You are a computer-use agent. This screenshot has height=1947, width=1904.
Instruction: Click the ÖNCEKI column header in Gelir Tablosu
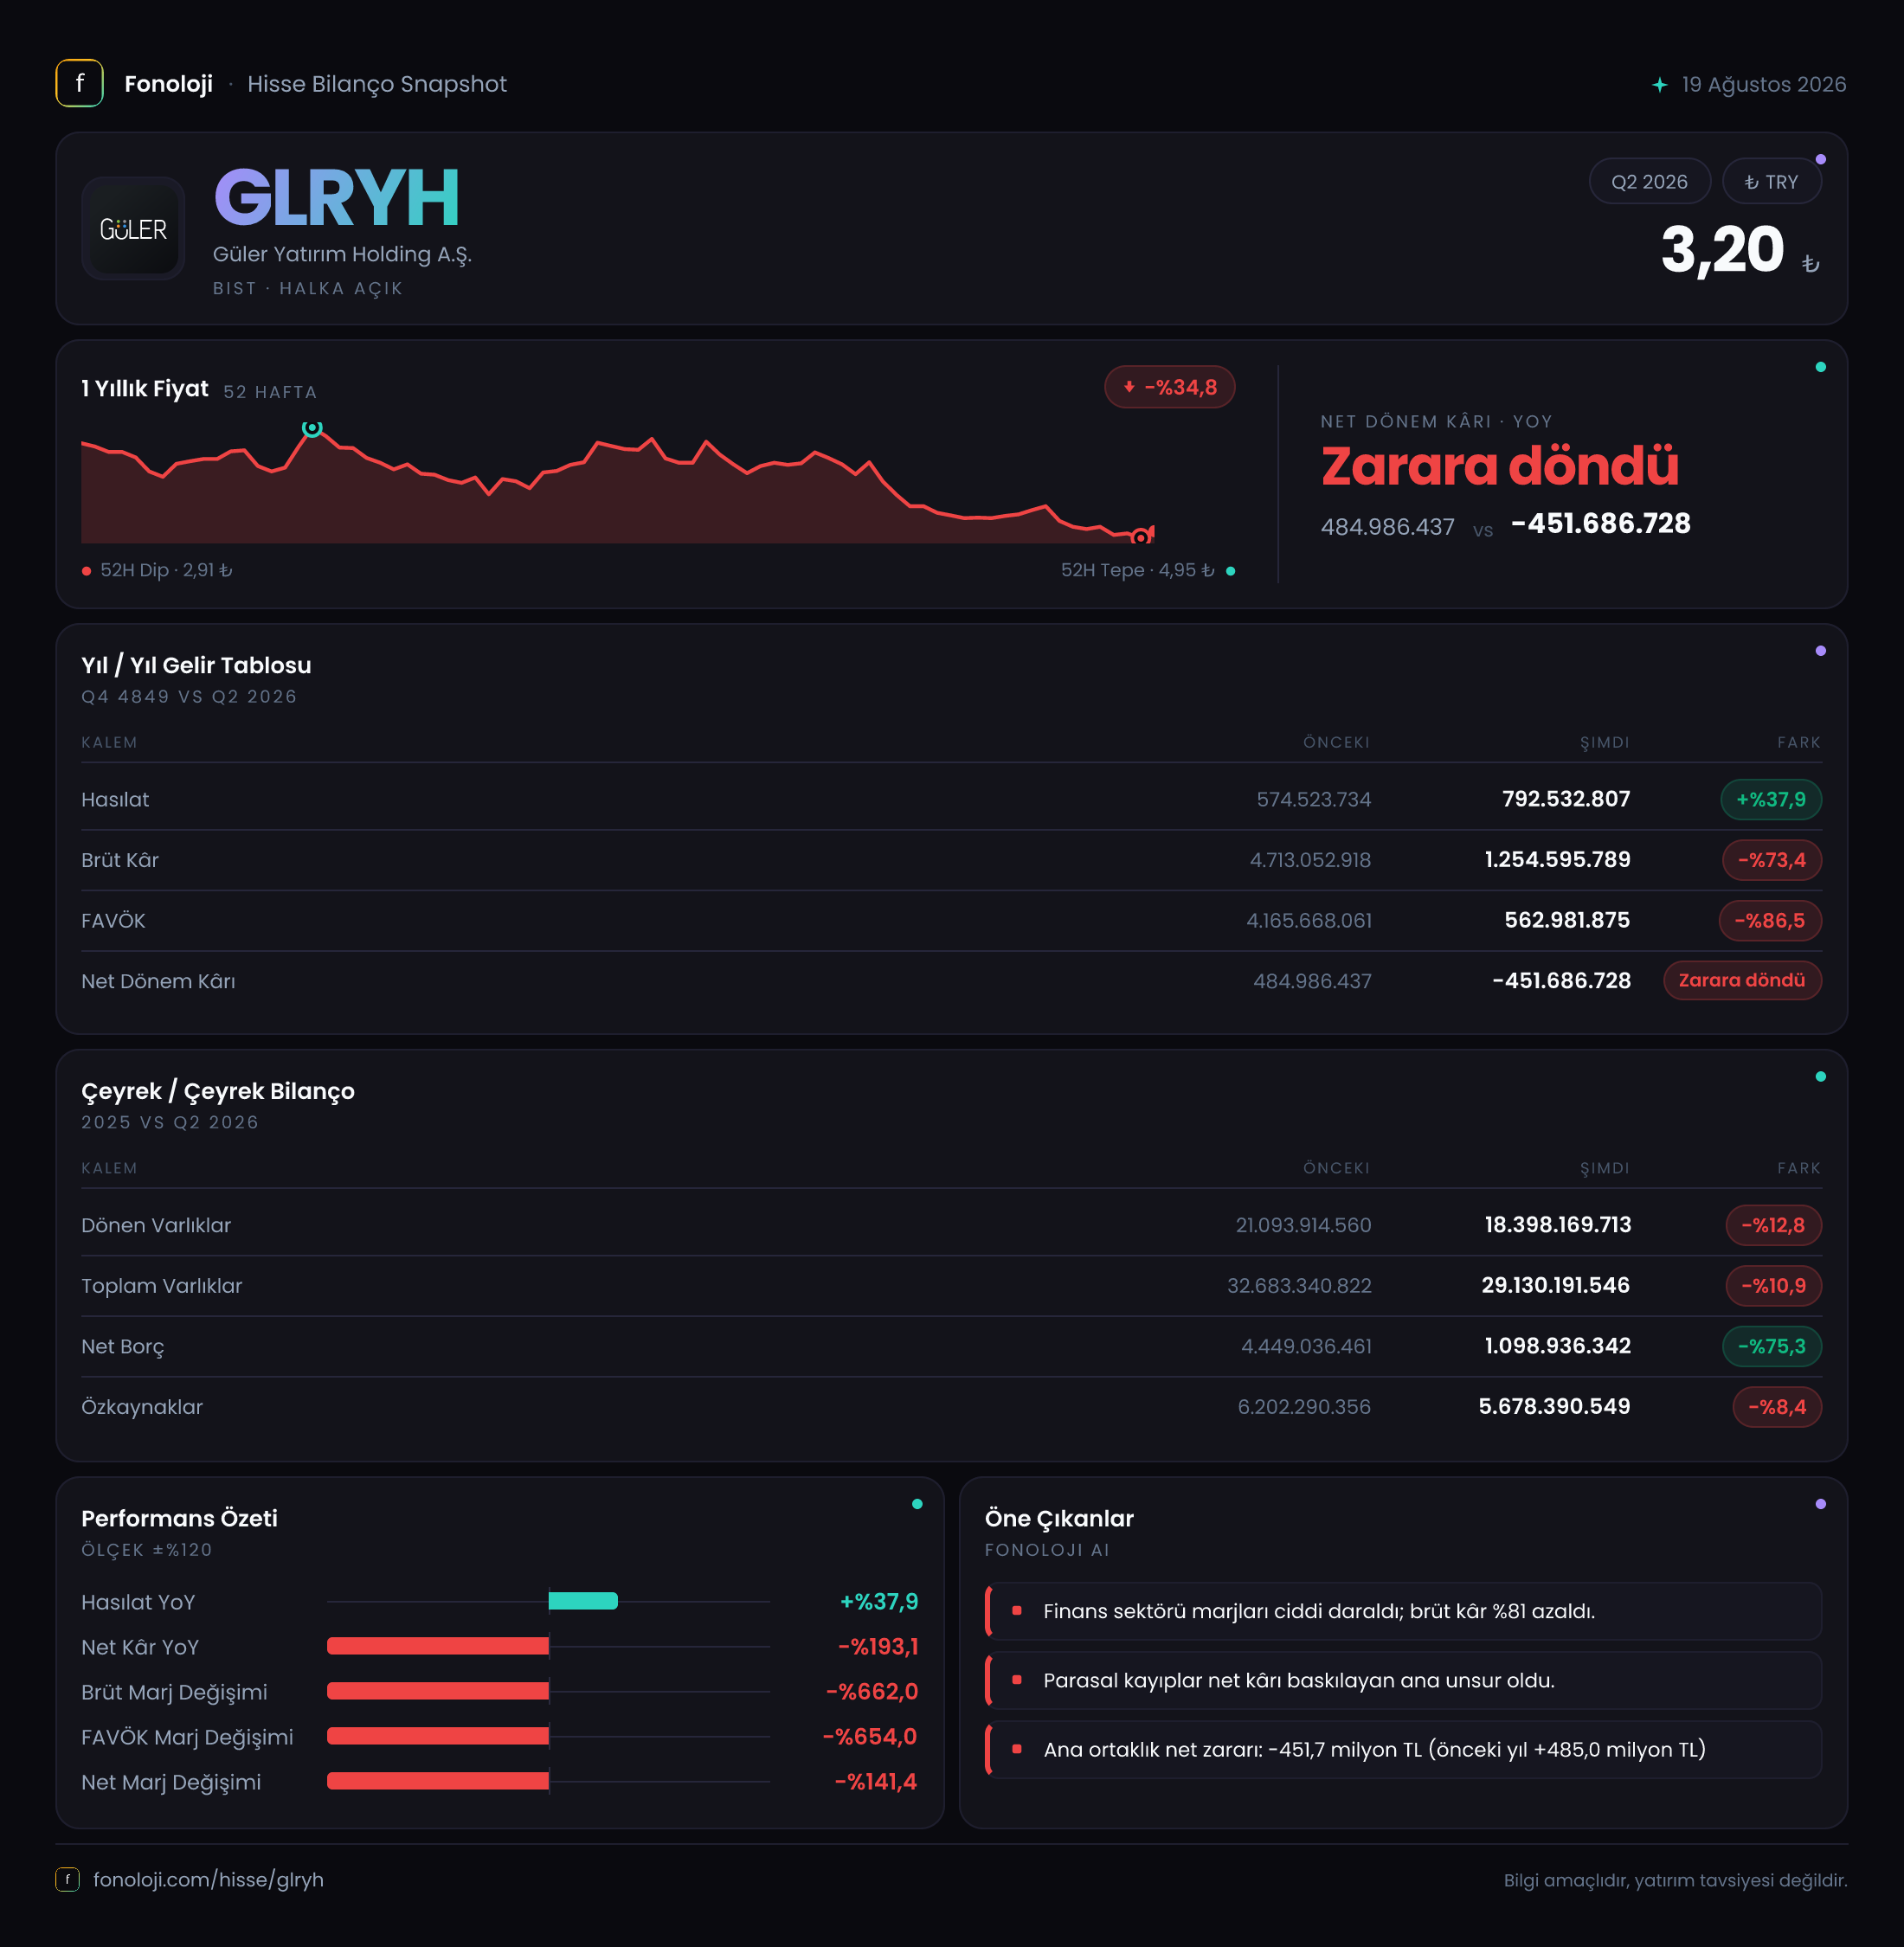click(1336, 742)
